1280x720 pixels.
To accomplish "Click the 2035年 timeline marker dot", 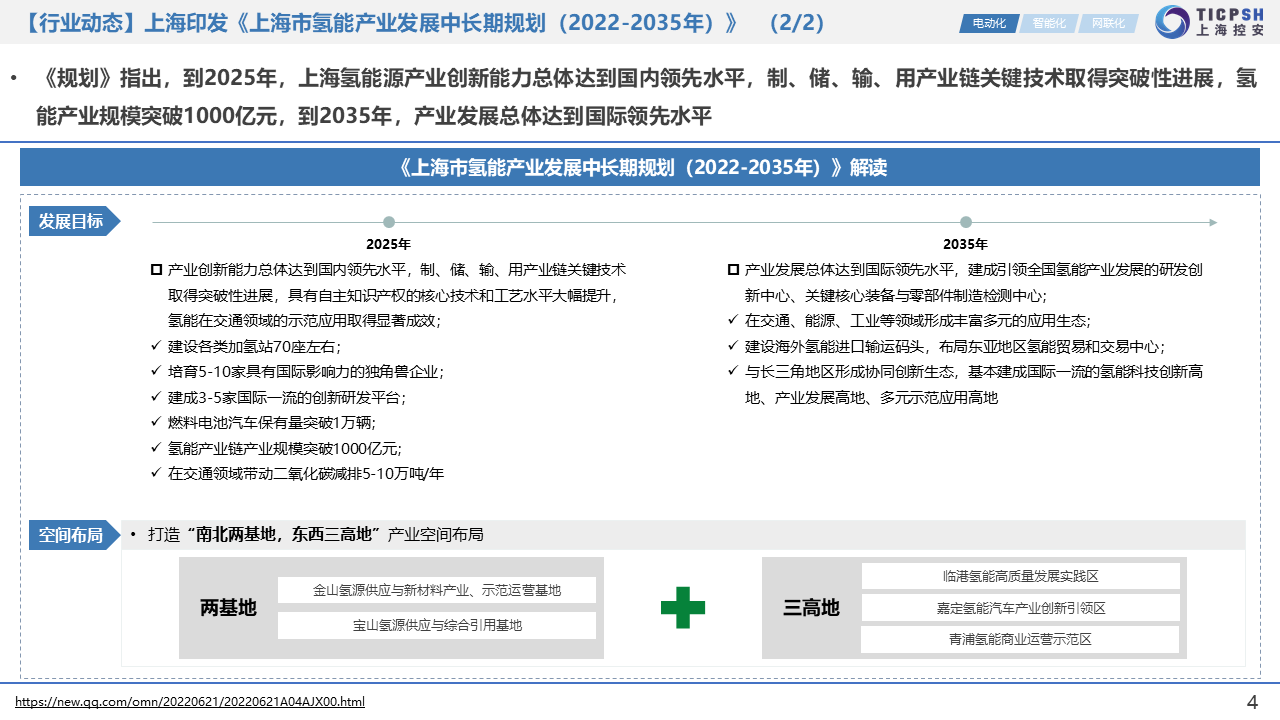I will (x=966, y=222).
